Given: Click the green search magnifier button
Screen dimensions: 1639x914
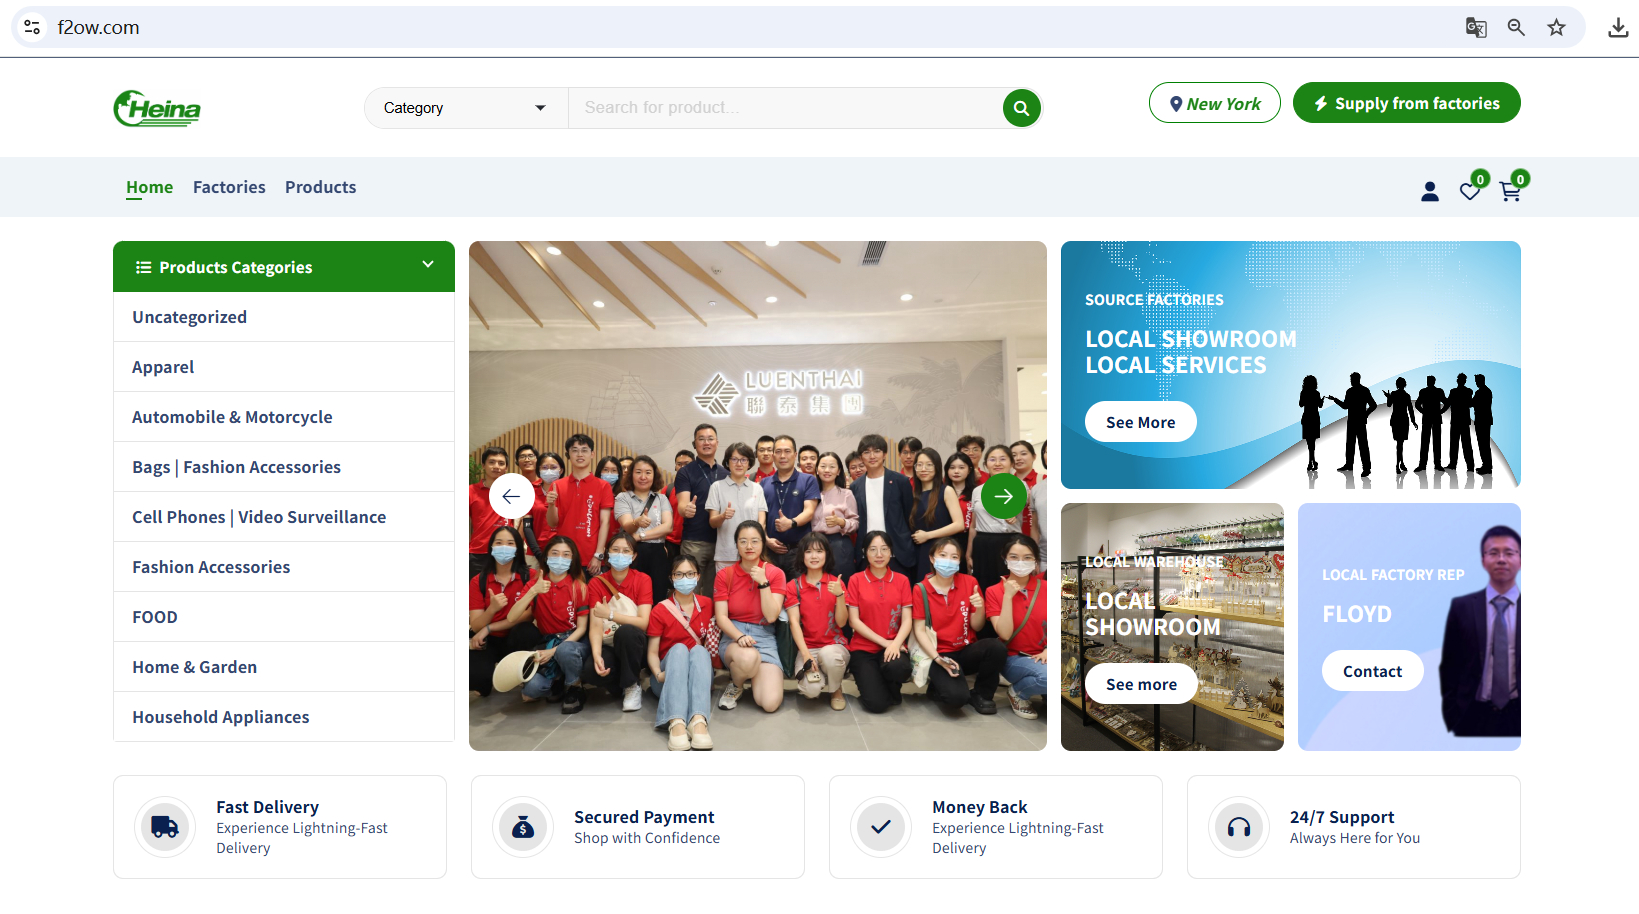Looking at the screenshot, I should [x=1021, y=108].
